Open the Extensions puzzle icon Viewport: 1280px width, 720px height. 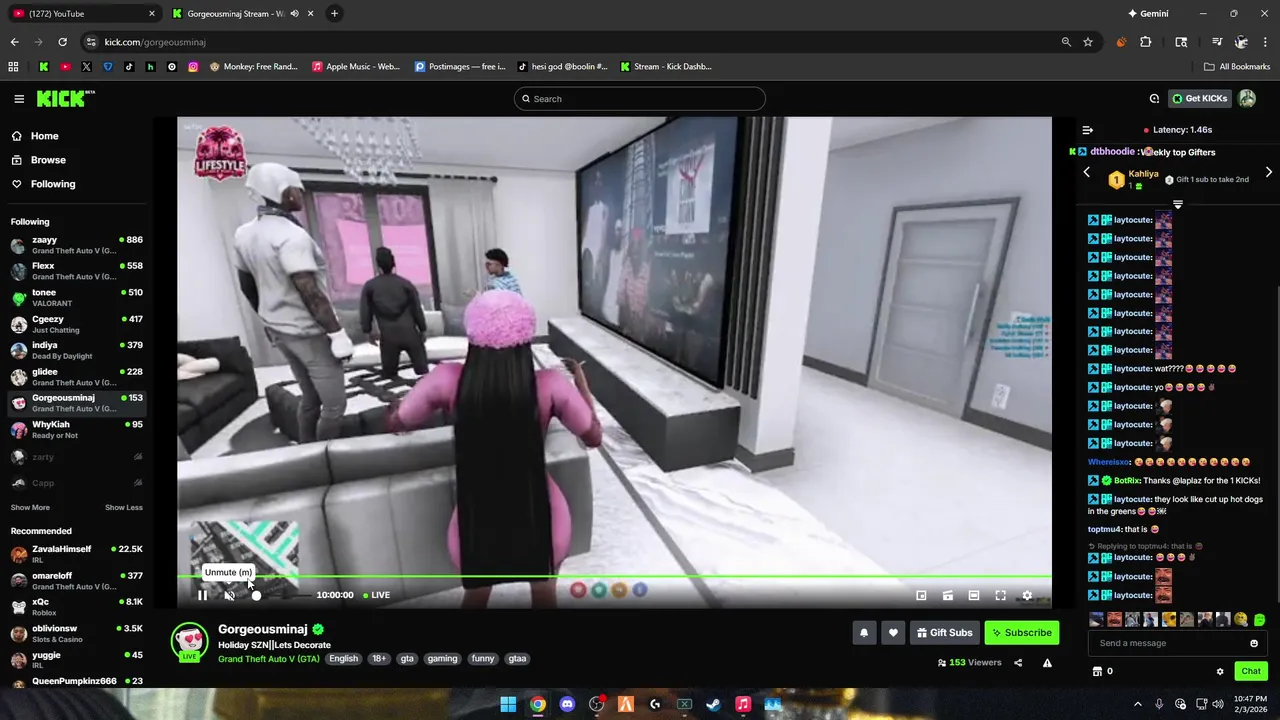tap(1146, 42)
